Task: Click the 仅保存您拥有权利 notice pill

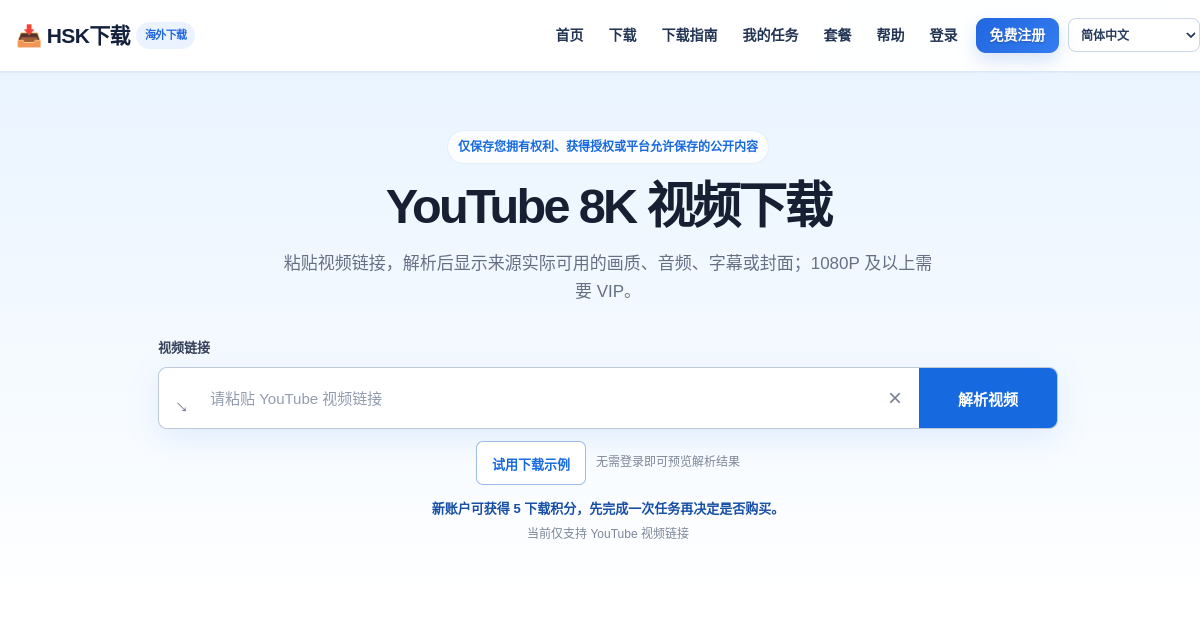Action: coord(608,147)
